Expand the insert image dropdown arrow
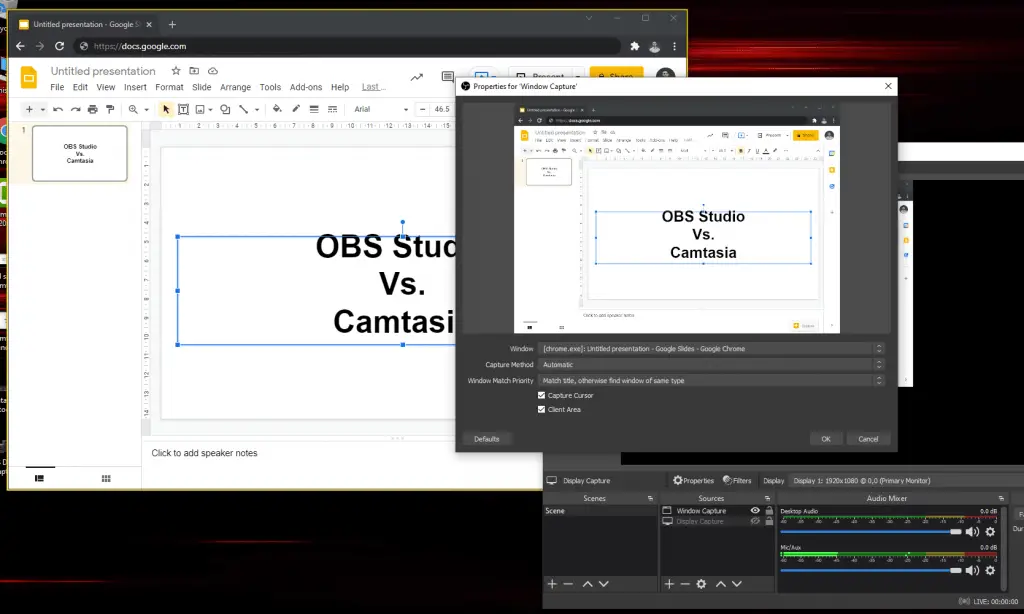This screenshot has width=1024, height=614. (210, 109)
